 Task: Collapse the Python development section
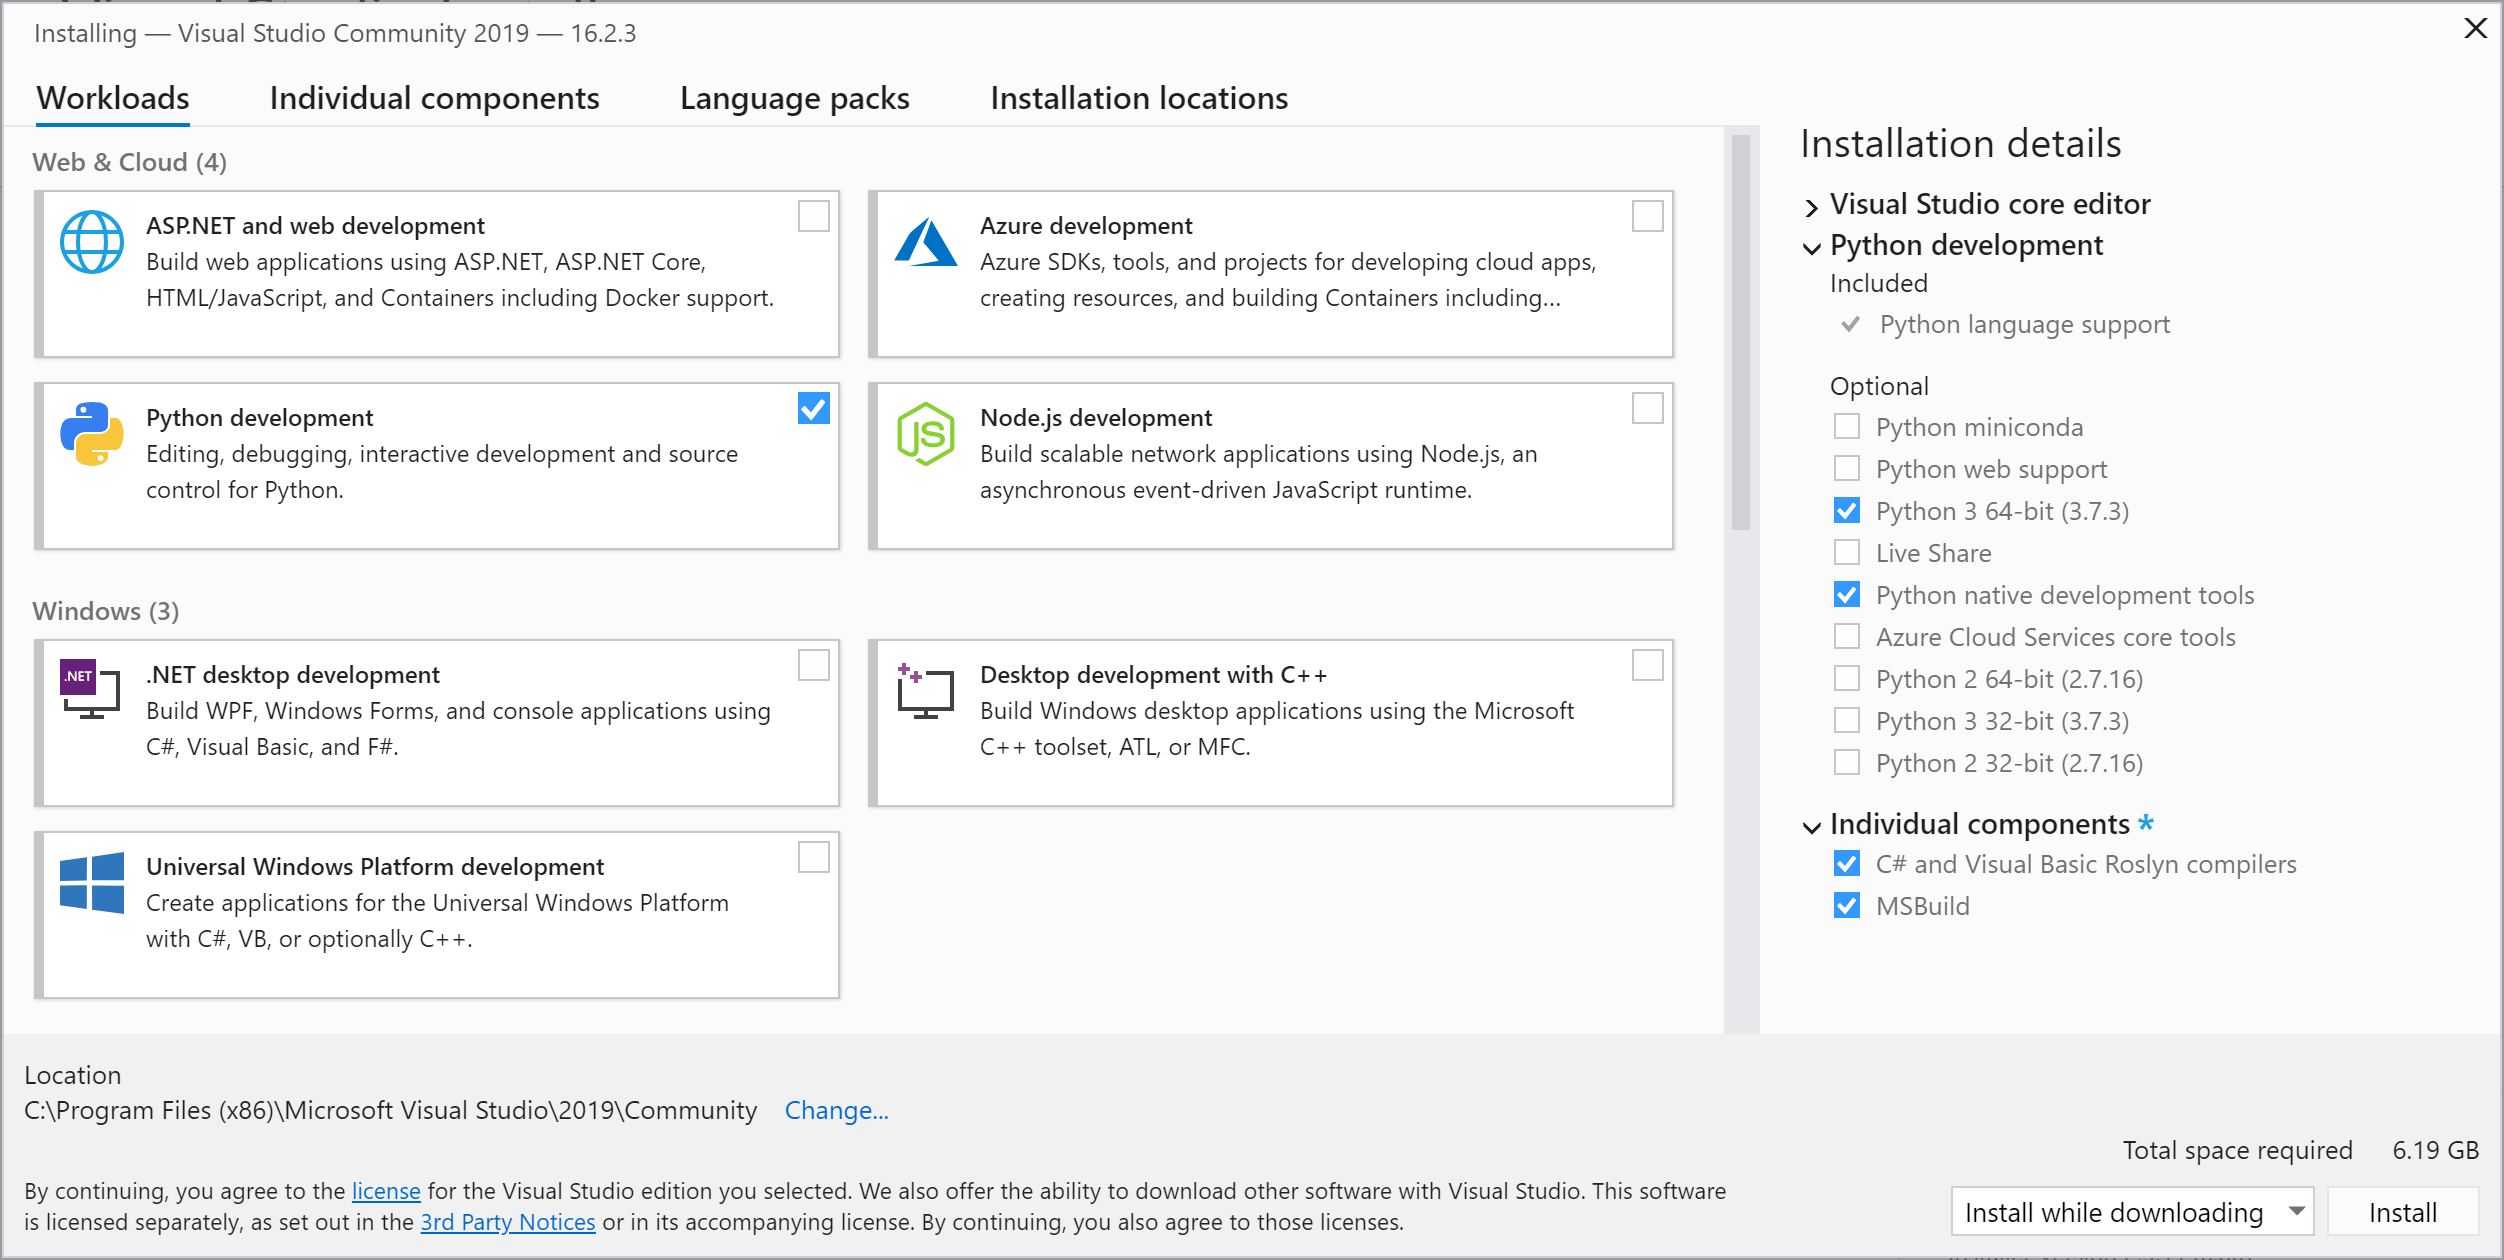click(1810, 249)
